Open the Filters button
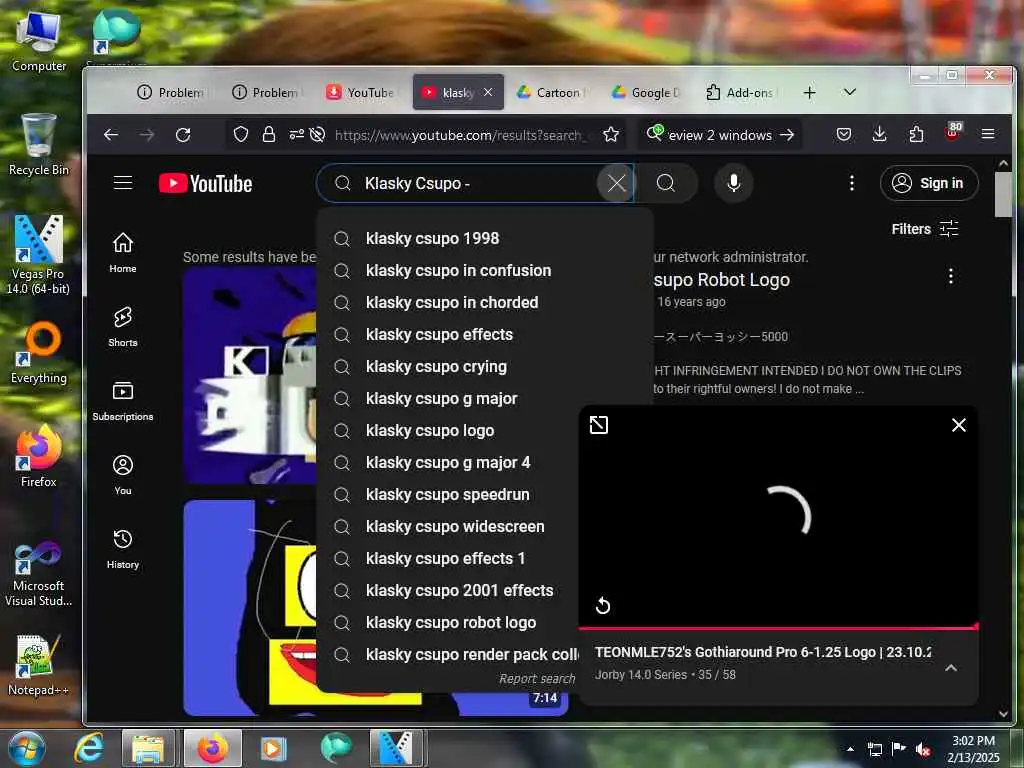 pos(925,229)
